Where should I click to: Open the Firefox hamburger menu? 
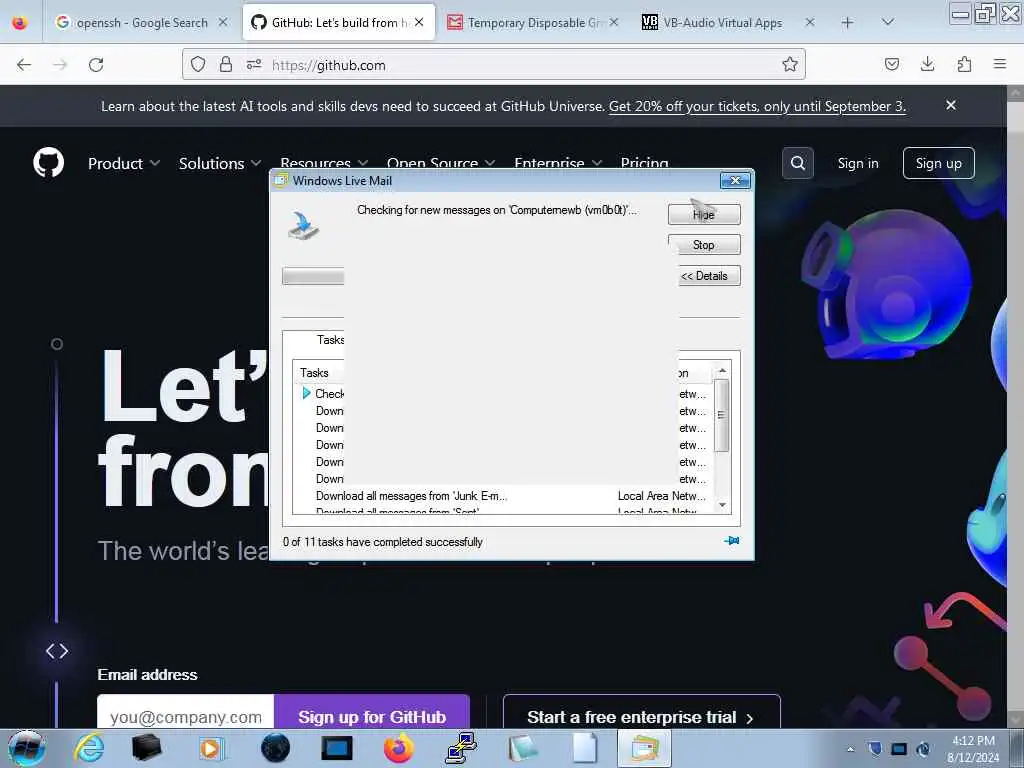pos(1000,64)
